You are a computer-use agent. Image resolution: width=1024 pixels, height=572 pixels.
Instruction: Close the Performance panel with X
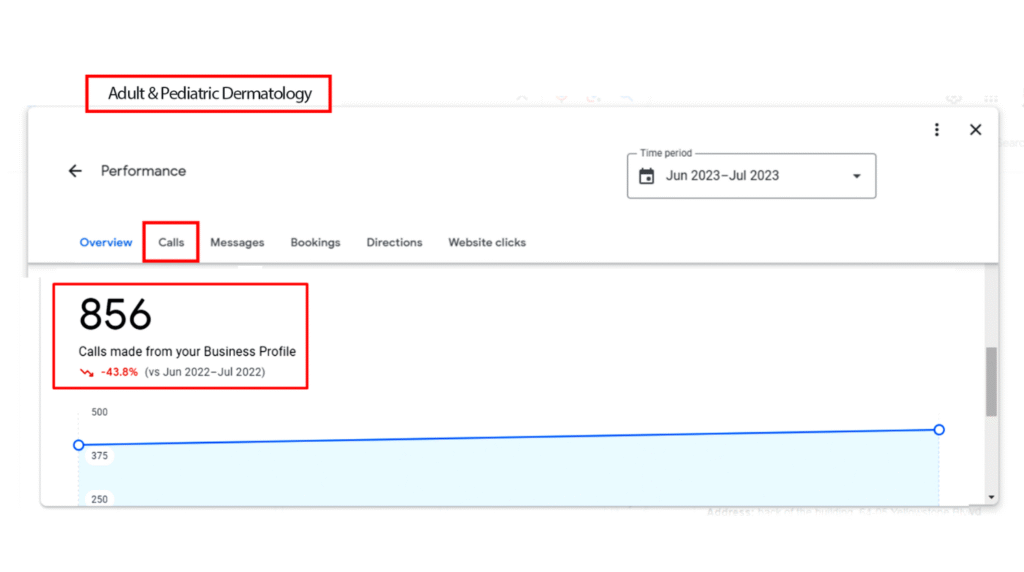click(x=976, y=130)
